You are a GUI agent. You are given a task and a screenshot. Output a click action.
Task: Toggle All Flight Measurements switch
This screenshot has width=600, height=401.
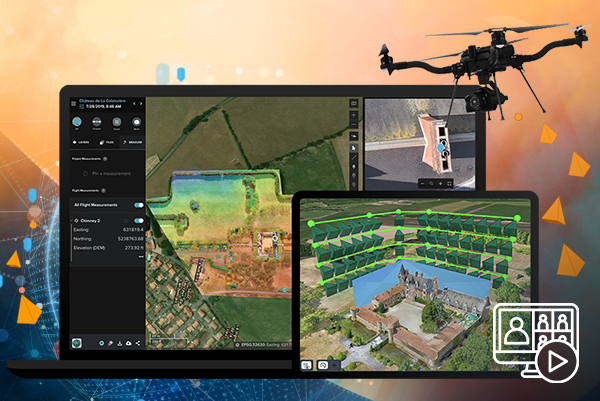(x=138, y=204)
